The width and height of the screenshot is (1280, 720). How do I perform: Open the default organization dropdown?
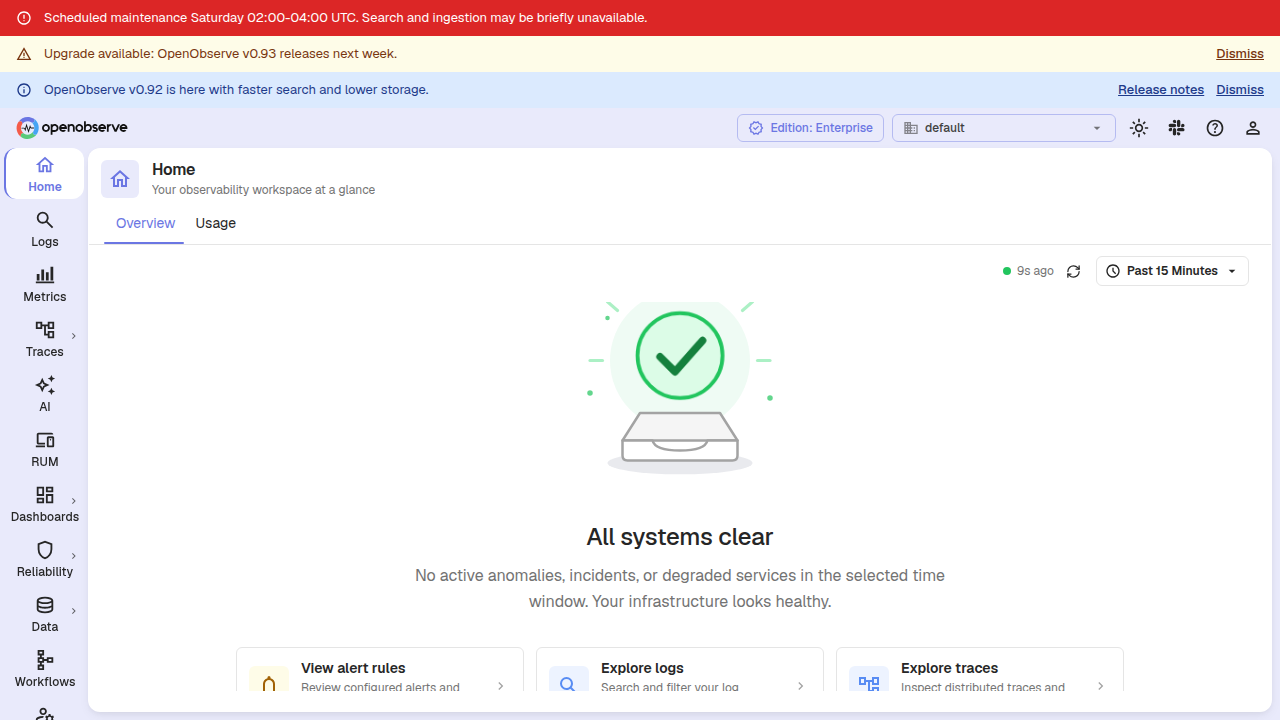(1004, 128)
